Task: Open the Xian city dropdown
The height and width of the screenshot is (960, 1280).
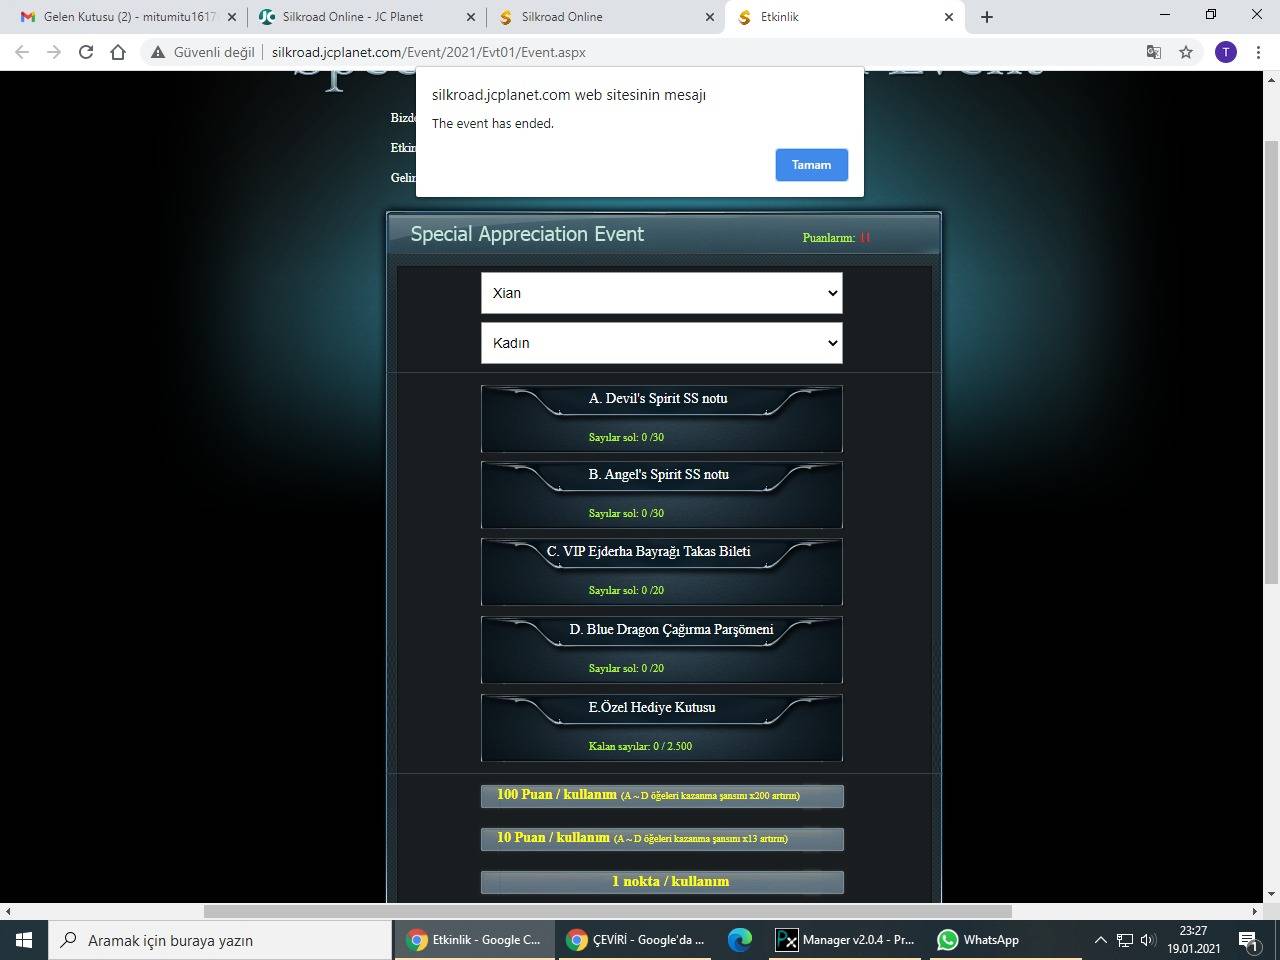Action: [661, 293]
